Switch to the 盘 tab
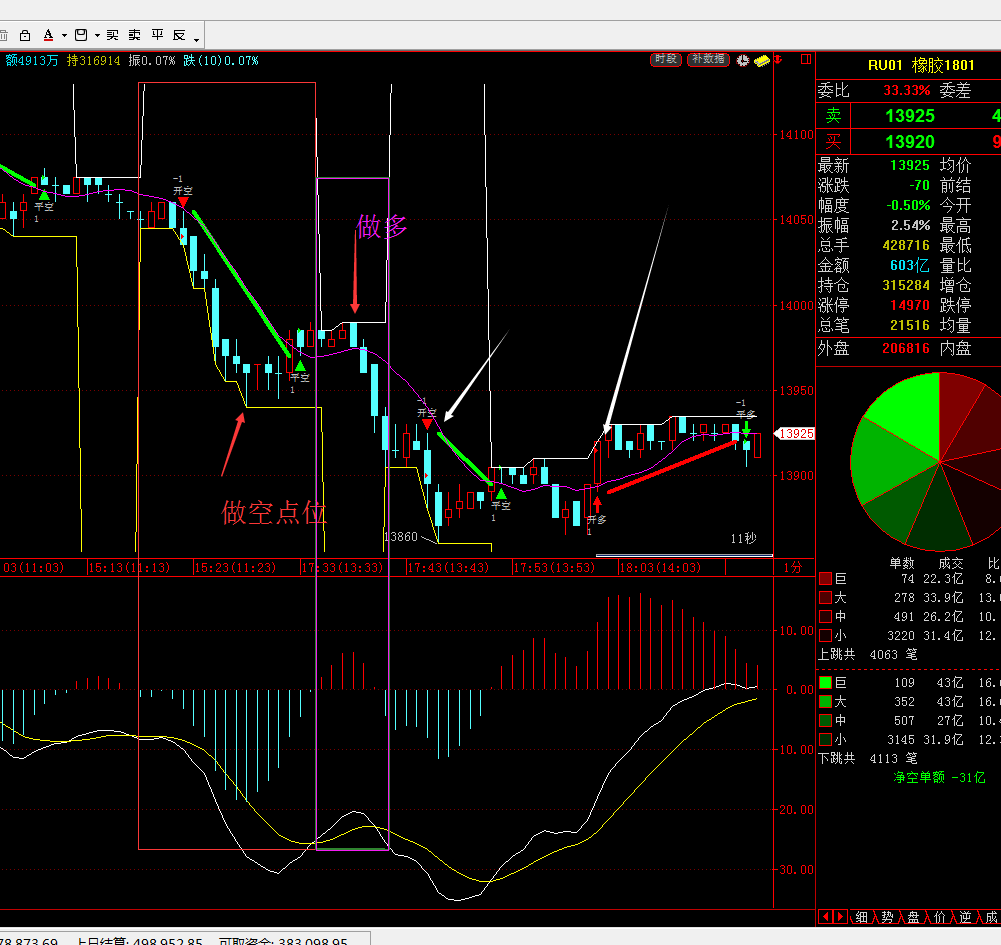 point(914,918)
